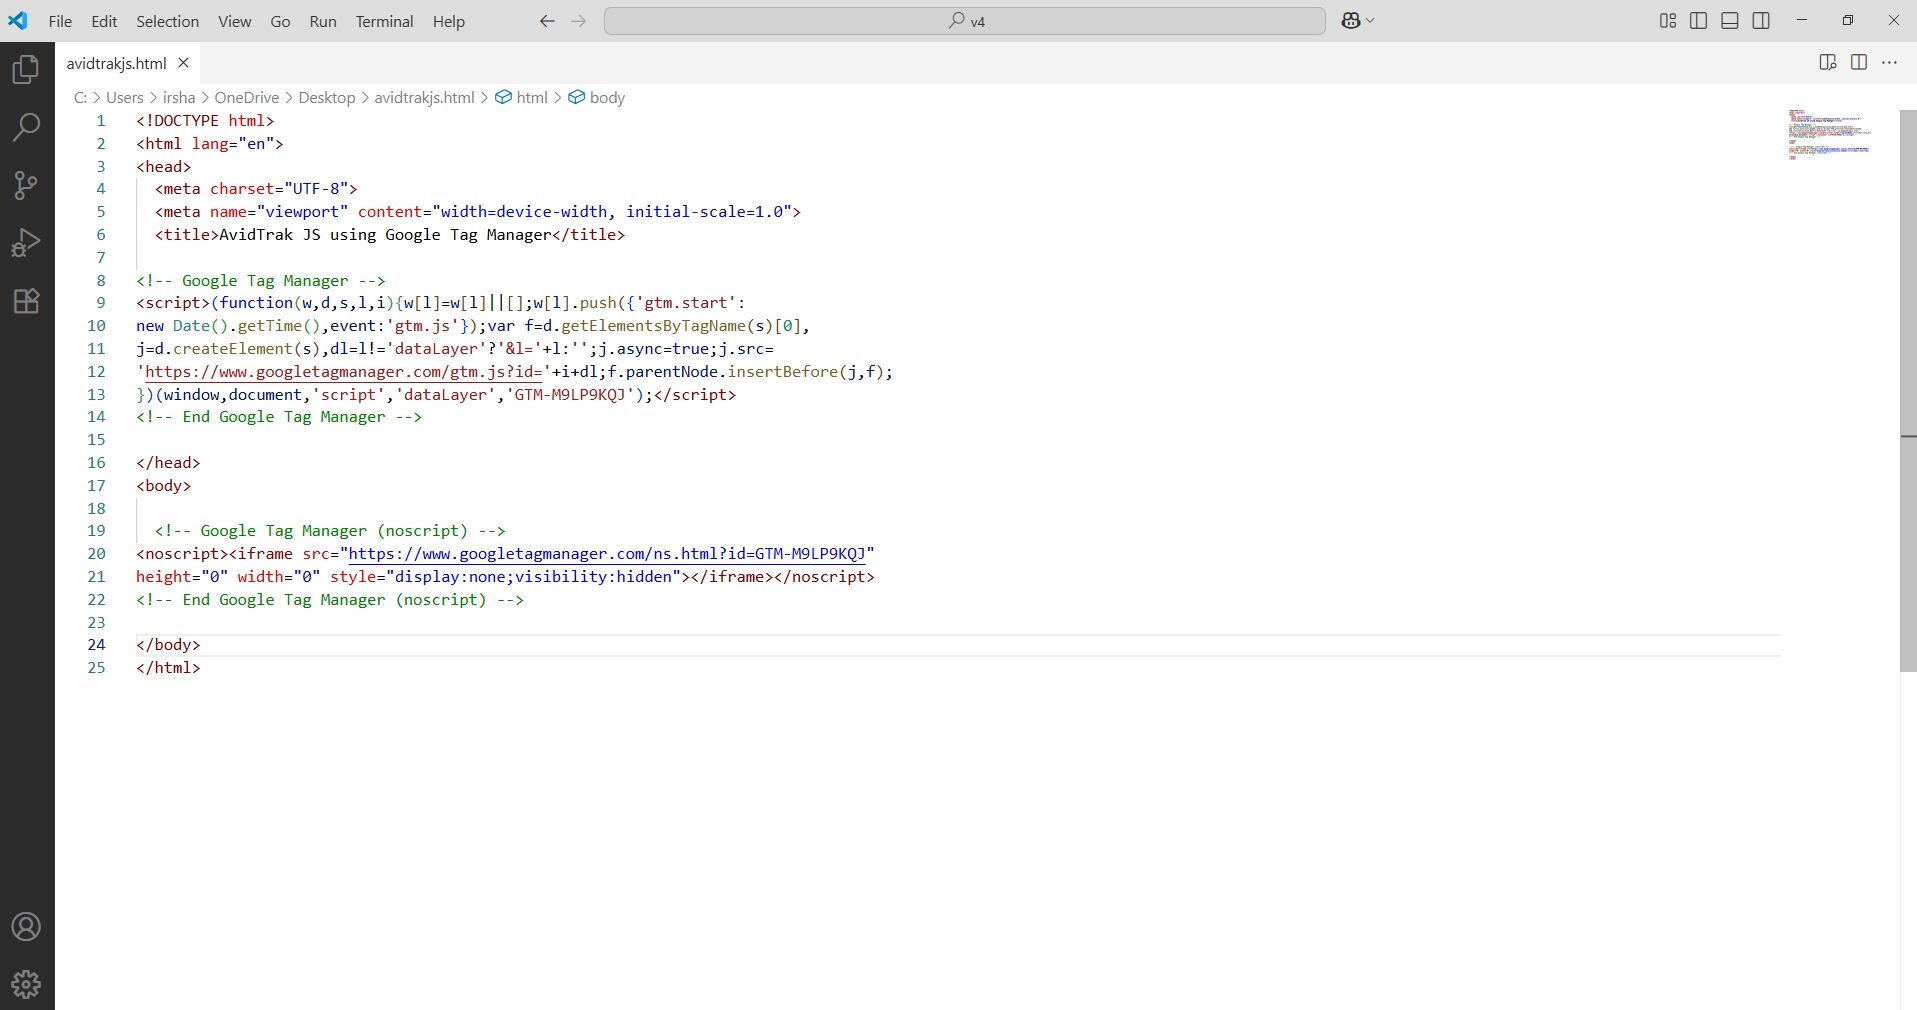Image resolution: width=1917 pixels, height=1010 pixels.
Task: Follow the googletagmanager gtm.js link
Action: [x=340, y=371]
